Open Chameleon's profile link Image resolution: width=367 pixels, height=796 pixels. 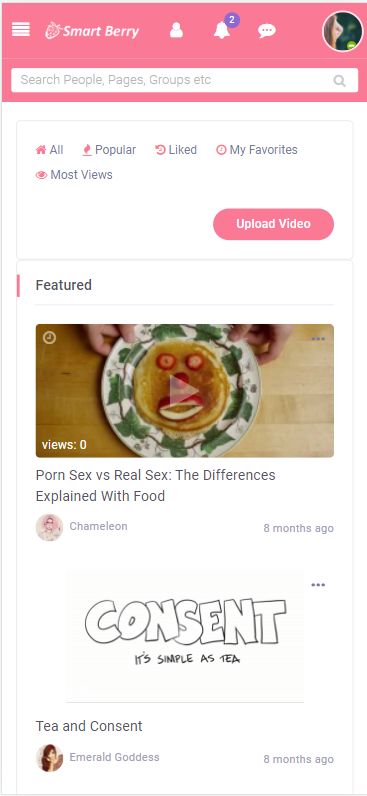click(98, 526)
